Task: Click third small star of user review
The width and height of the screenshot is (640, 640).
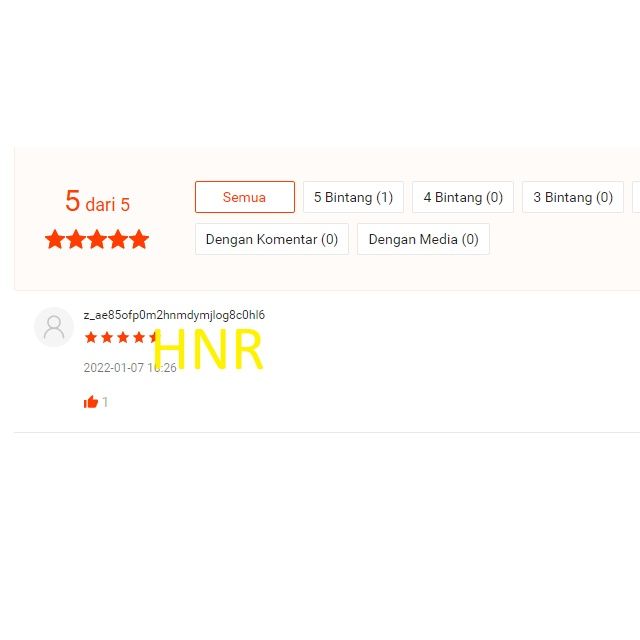Action: (x=123, y=338)
